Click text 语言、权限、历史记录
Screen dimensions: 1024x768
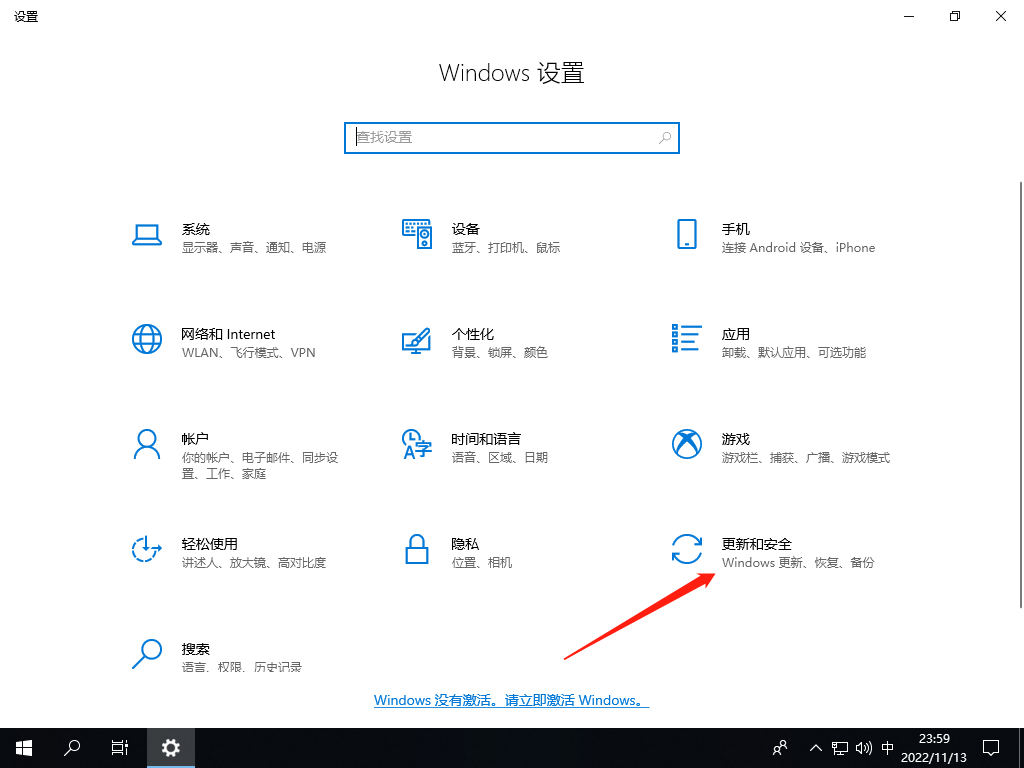pos(242,667)
